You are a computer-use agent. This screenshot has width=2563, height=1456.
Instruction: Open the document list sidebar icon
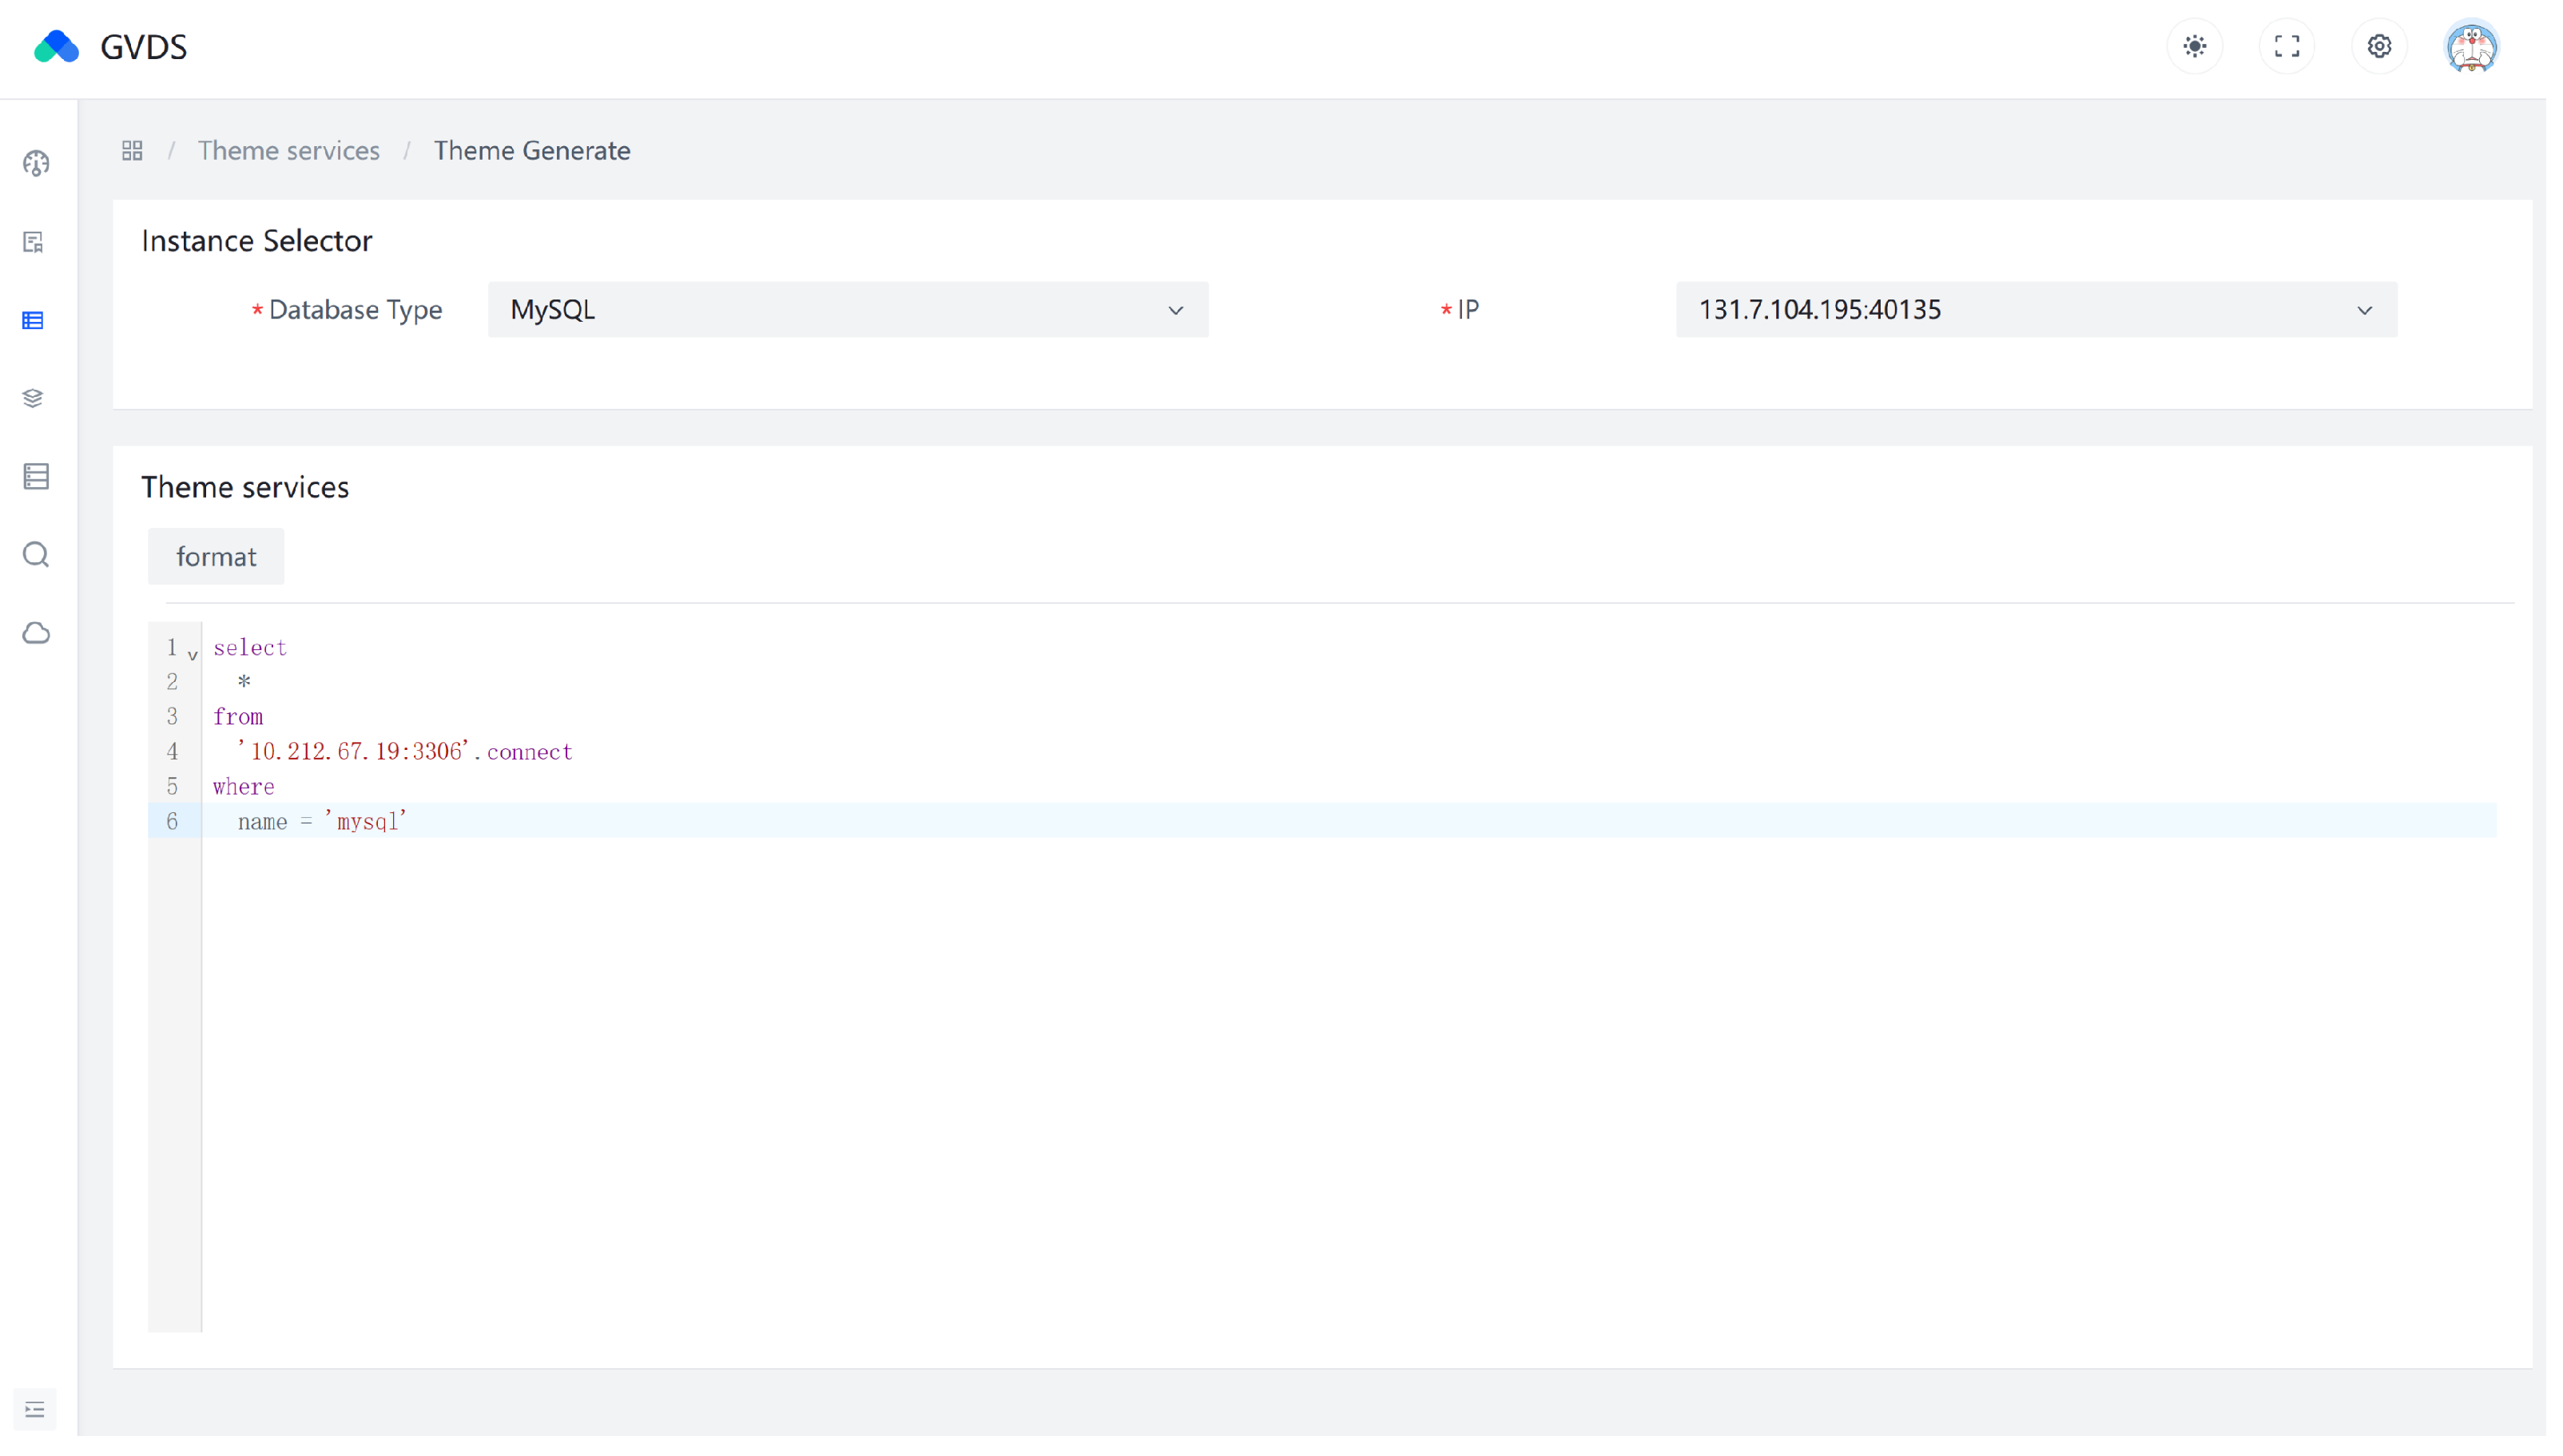point(34,242)
